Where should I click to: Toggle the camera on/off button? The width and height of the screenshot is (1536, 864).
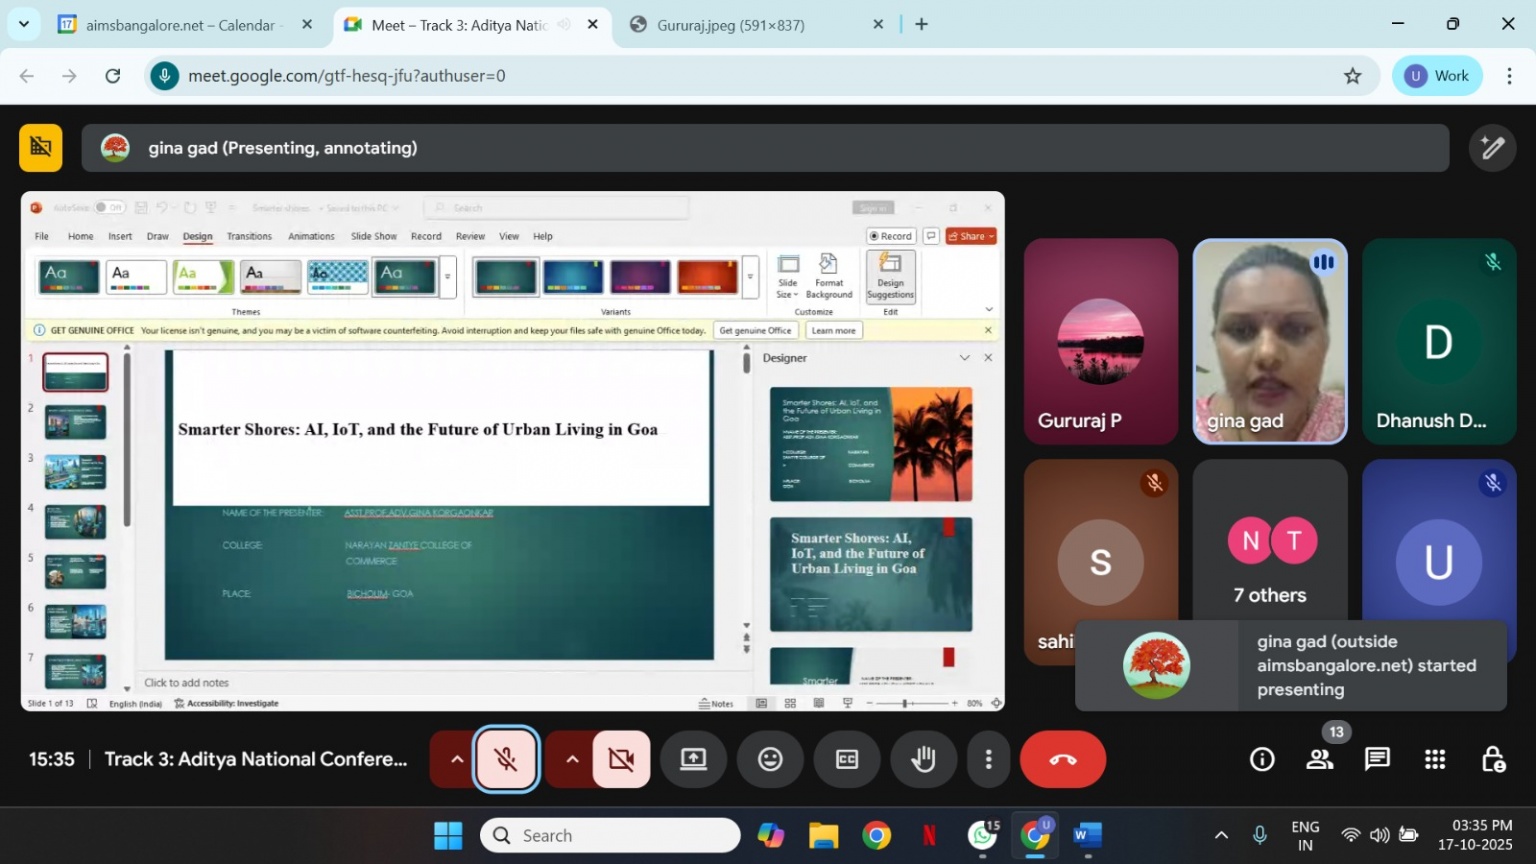coord(621,759)
